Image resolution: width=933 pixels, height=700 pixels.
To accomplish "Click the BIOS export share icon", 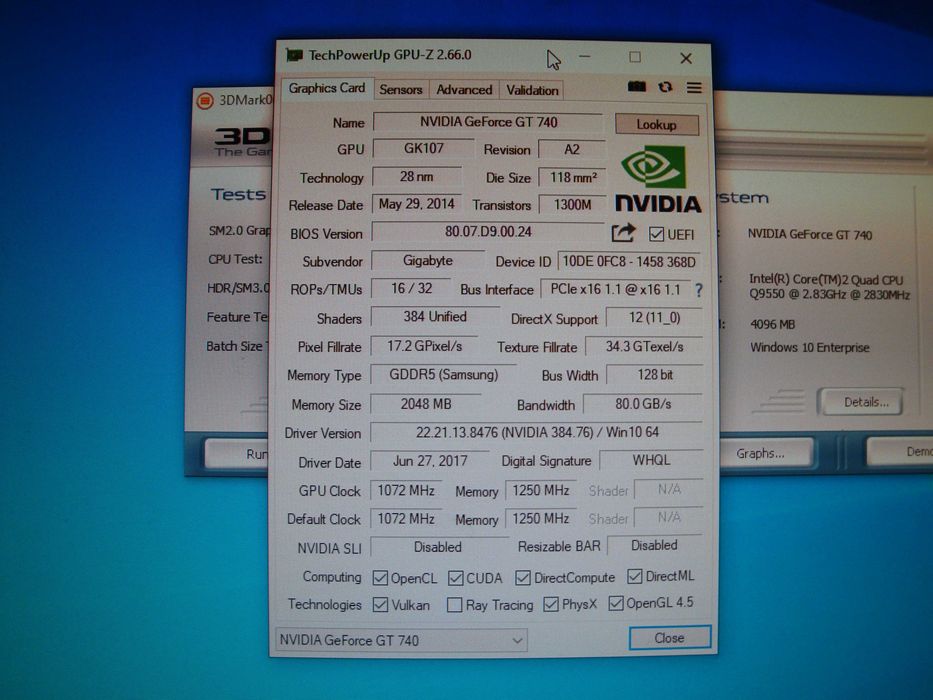I will coord(623,233).
